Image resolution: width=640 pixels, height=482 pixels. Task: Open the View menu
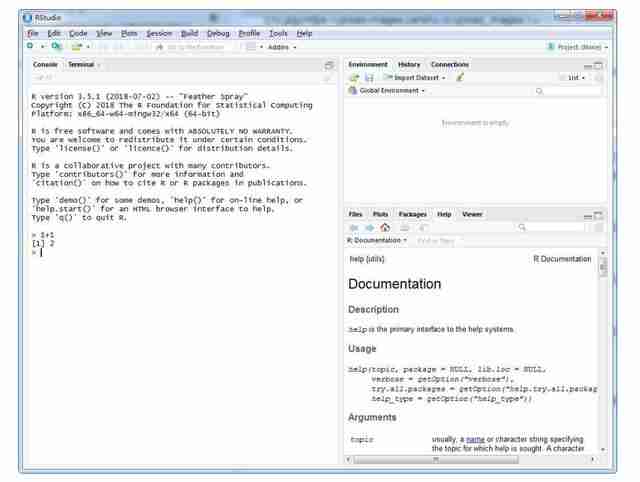pos(104,33)
